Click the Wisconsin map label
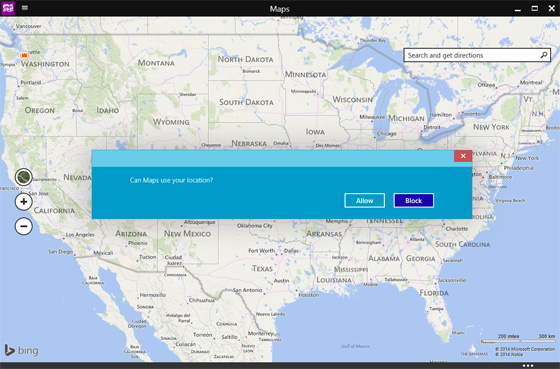 pos(352,99)
